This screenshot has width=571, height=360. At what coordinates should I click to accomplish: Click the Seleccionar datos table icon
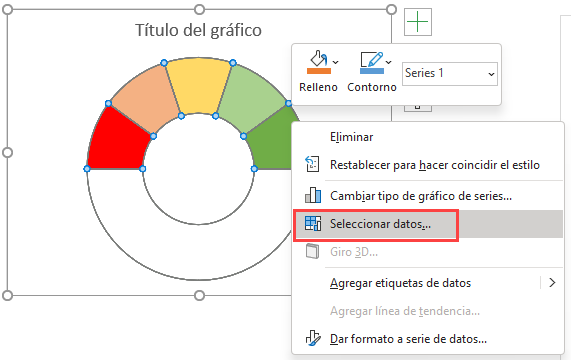tap(313, 224)
